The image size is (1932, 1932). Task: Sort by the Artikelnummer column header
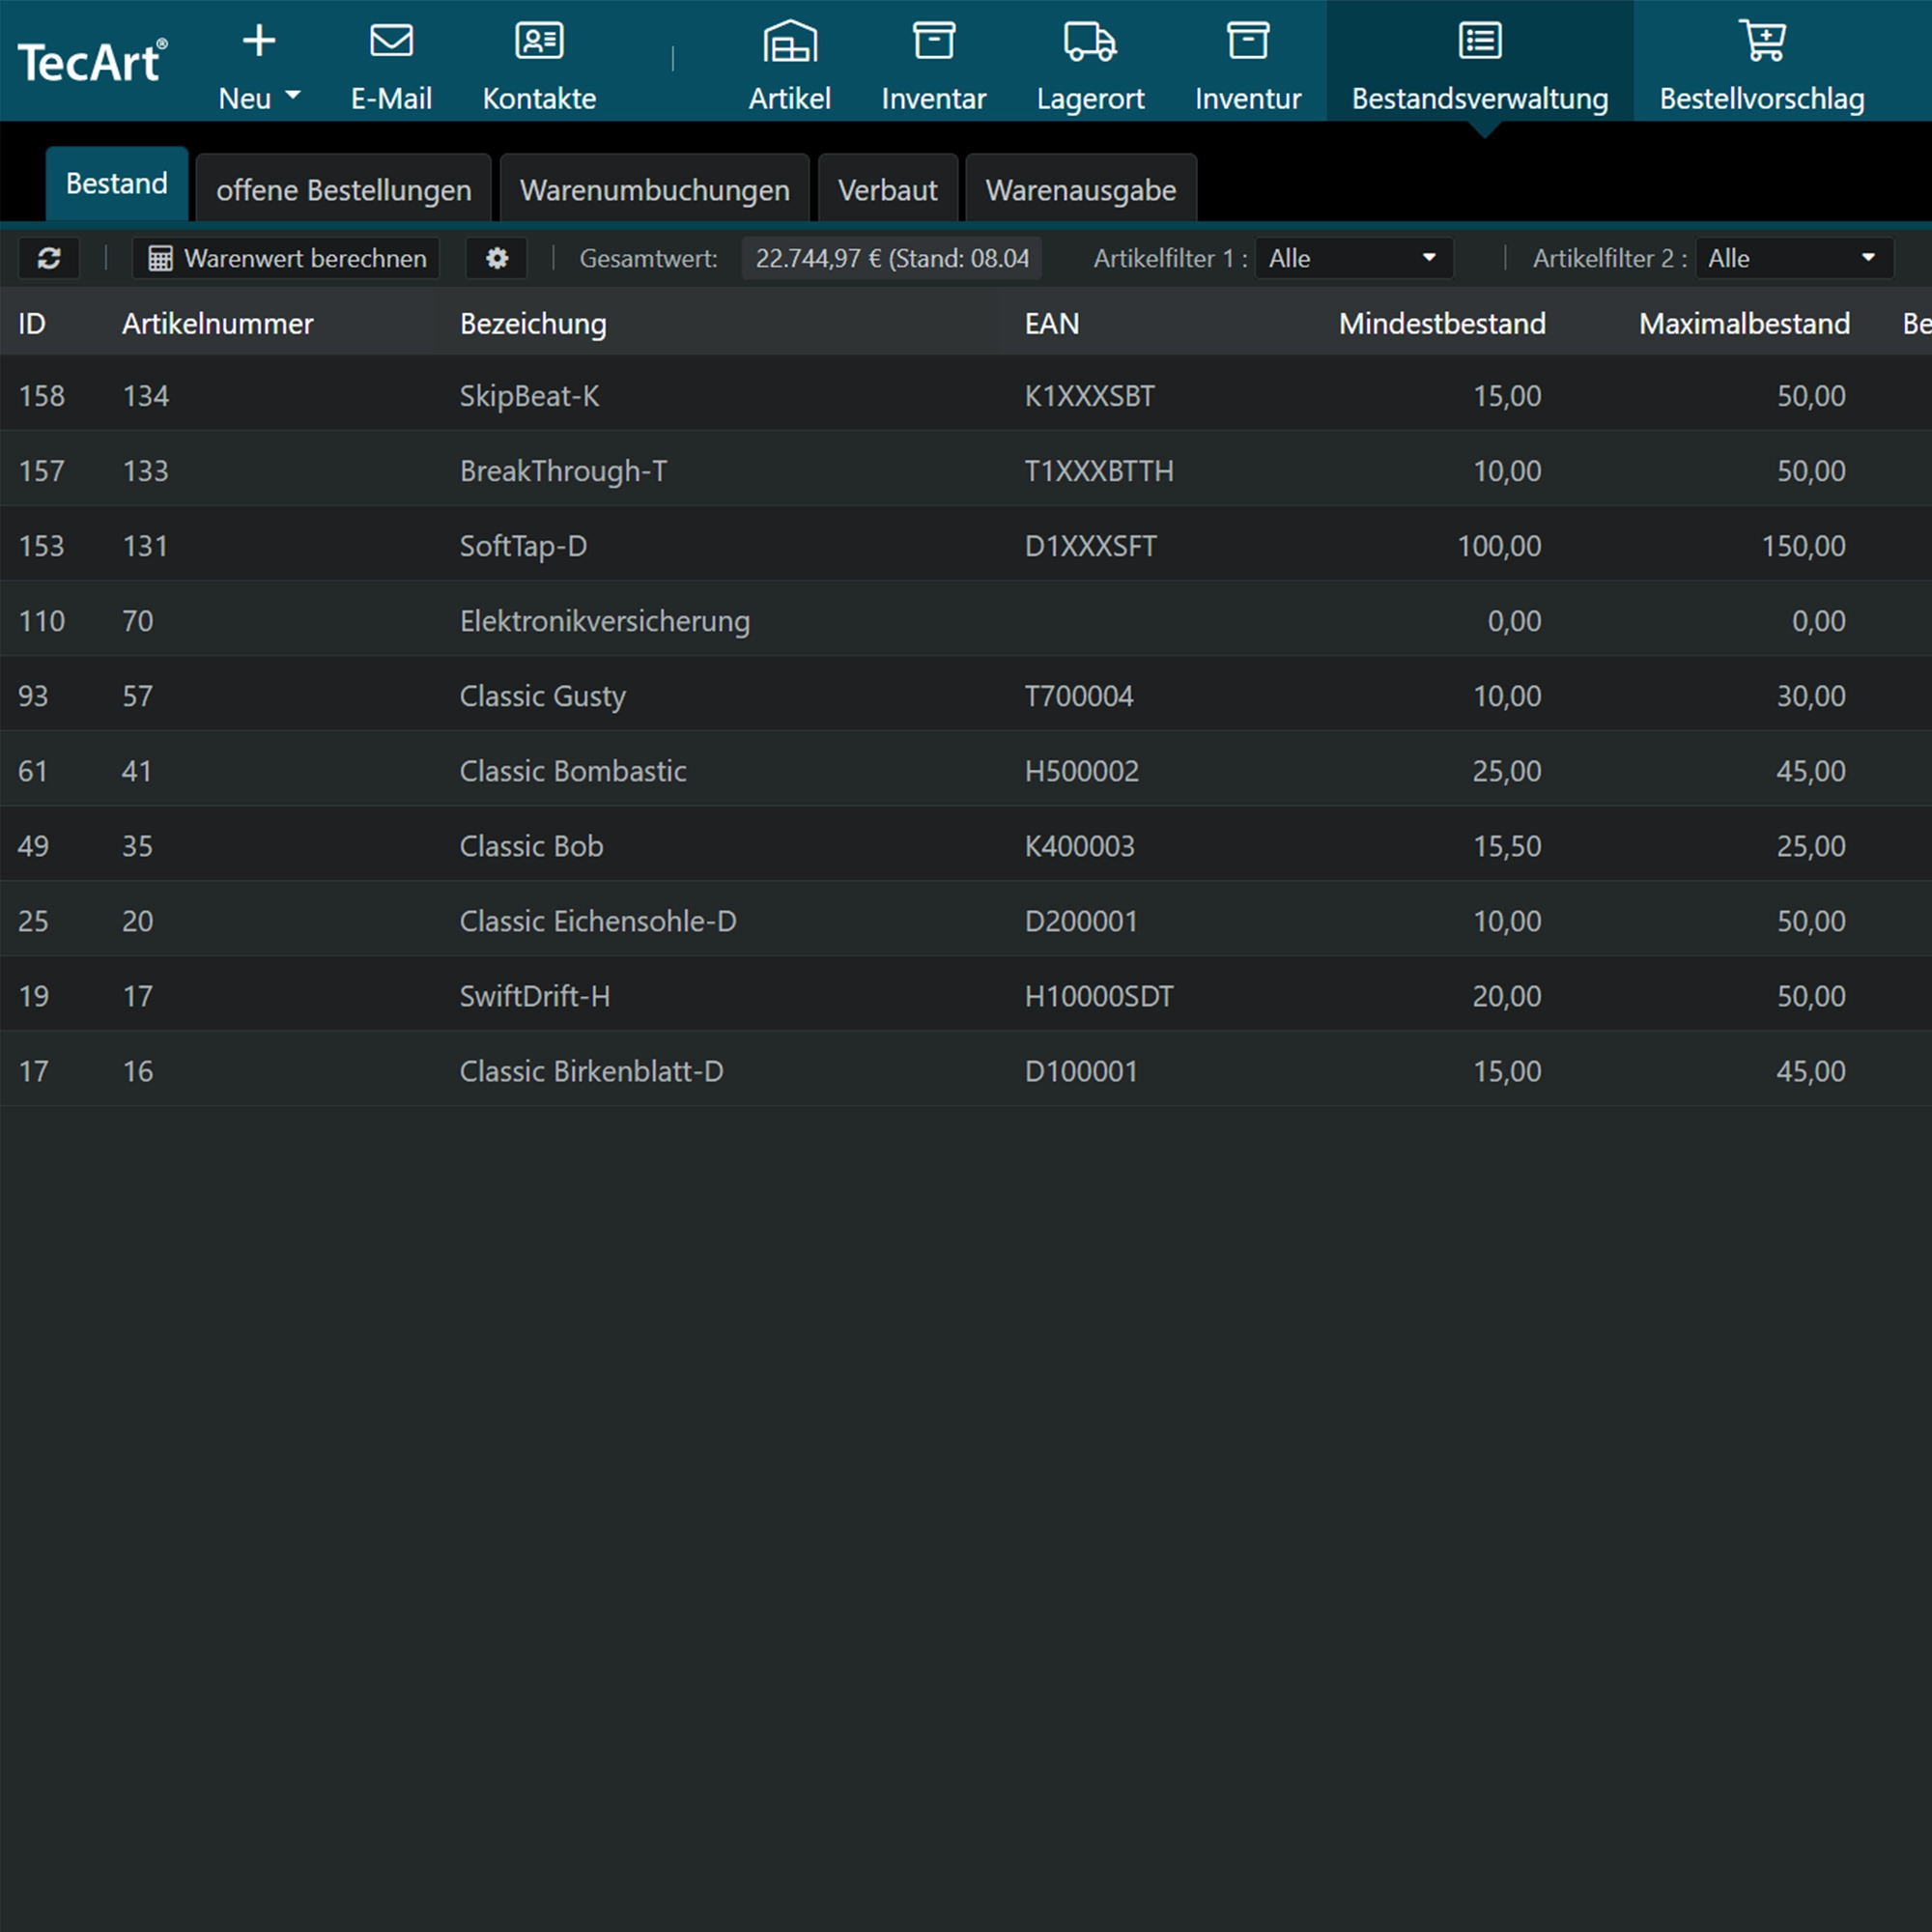(218, 324)
